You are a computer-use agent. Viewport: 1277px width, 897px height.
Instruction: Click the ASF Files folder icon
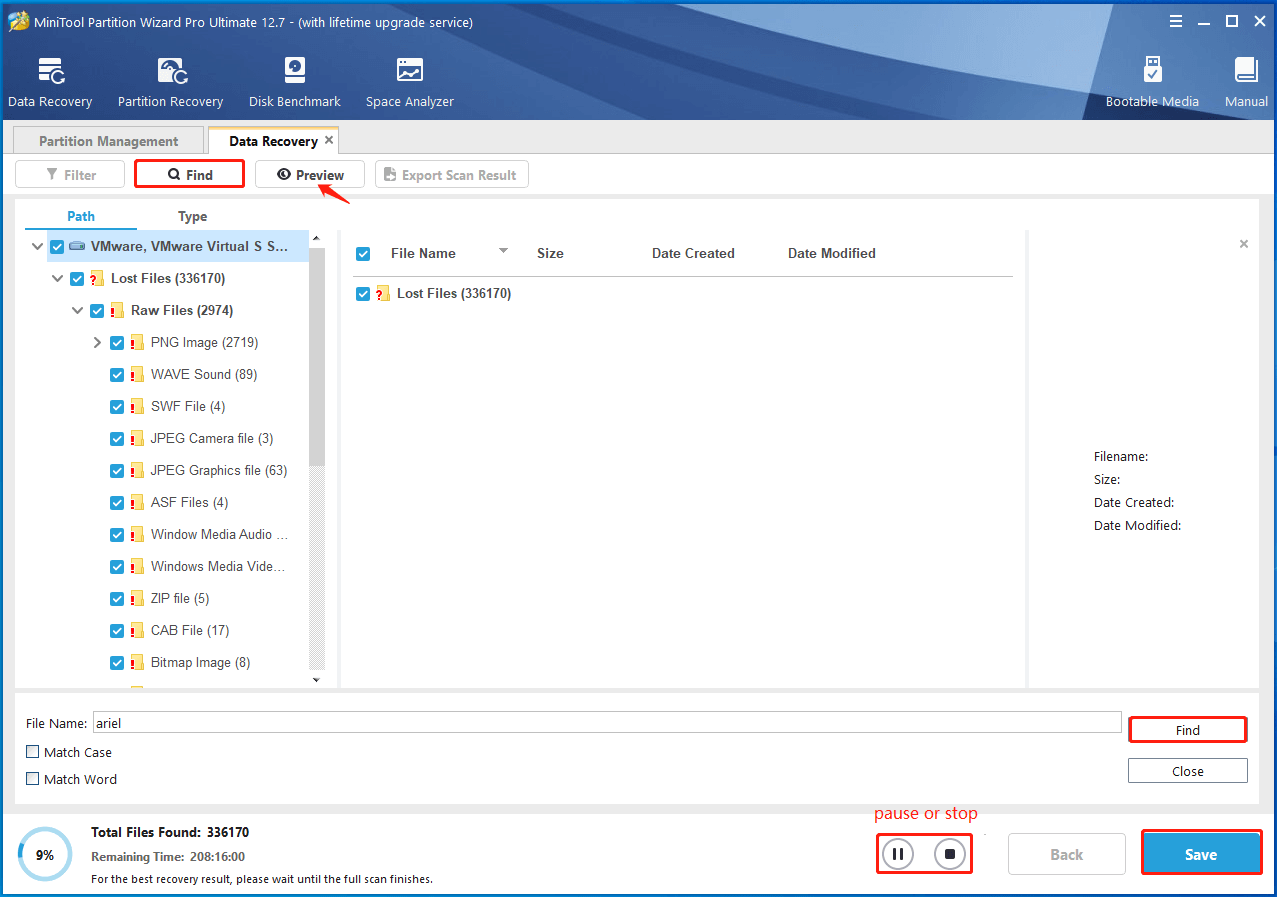point(137,502)
